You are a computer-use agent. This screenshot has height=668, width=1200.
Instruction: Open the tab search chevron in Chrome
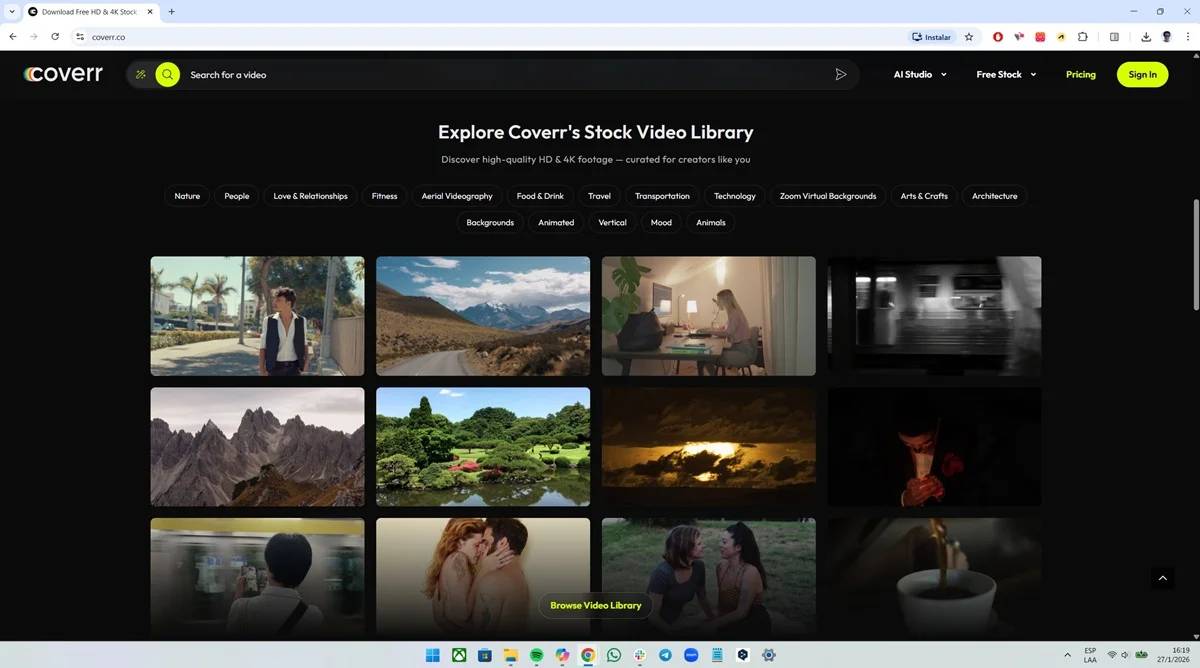click(11, 12)
